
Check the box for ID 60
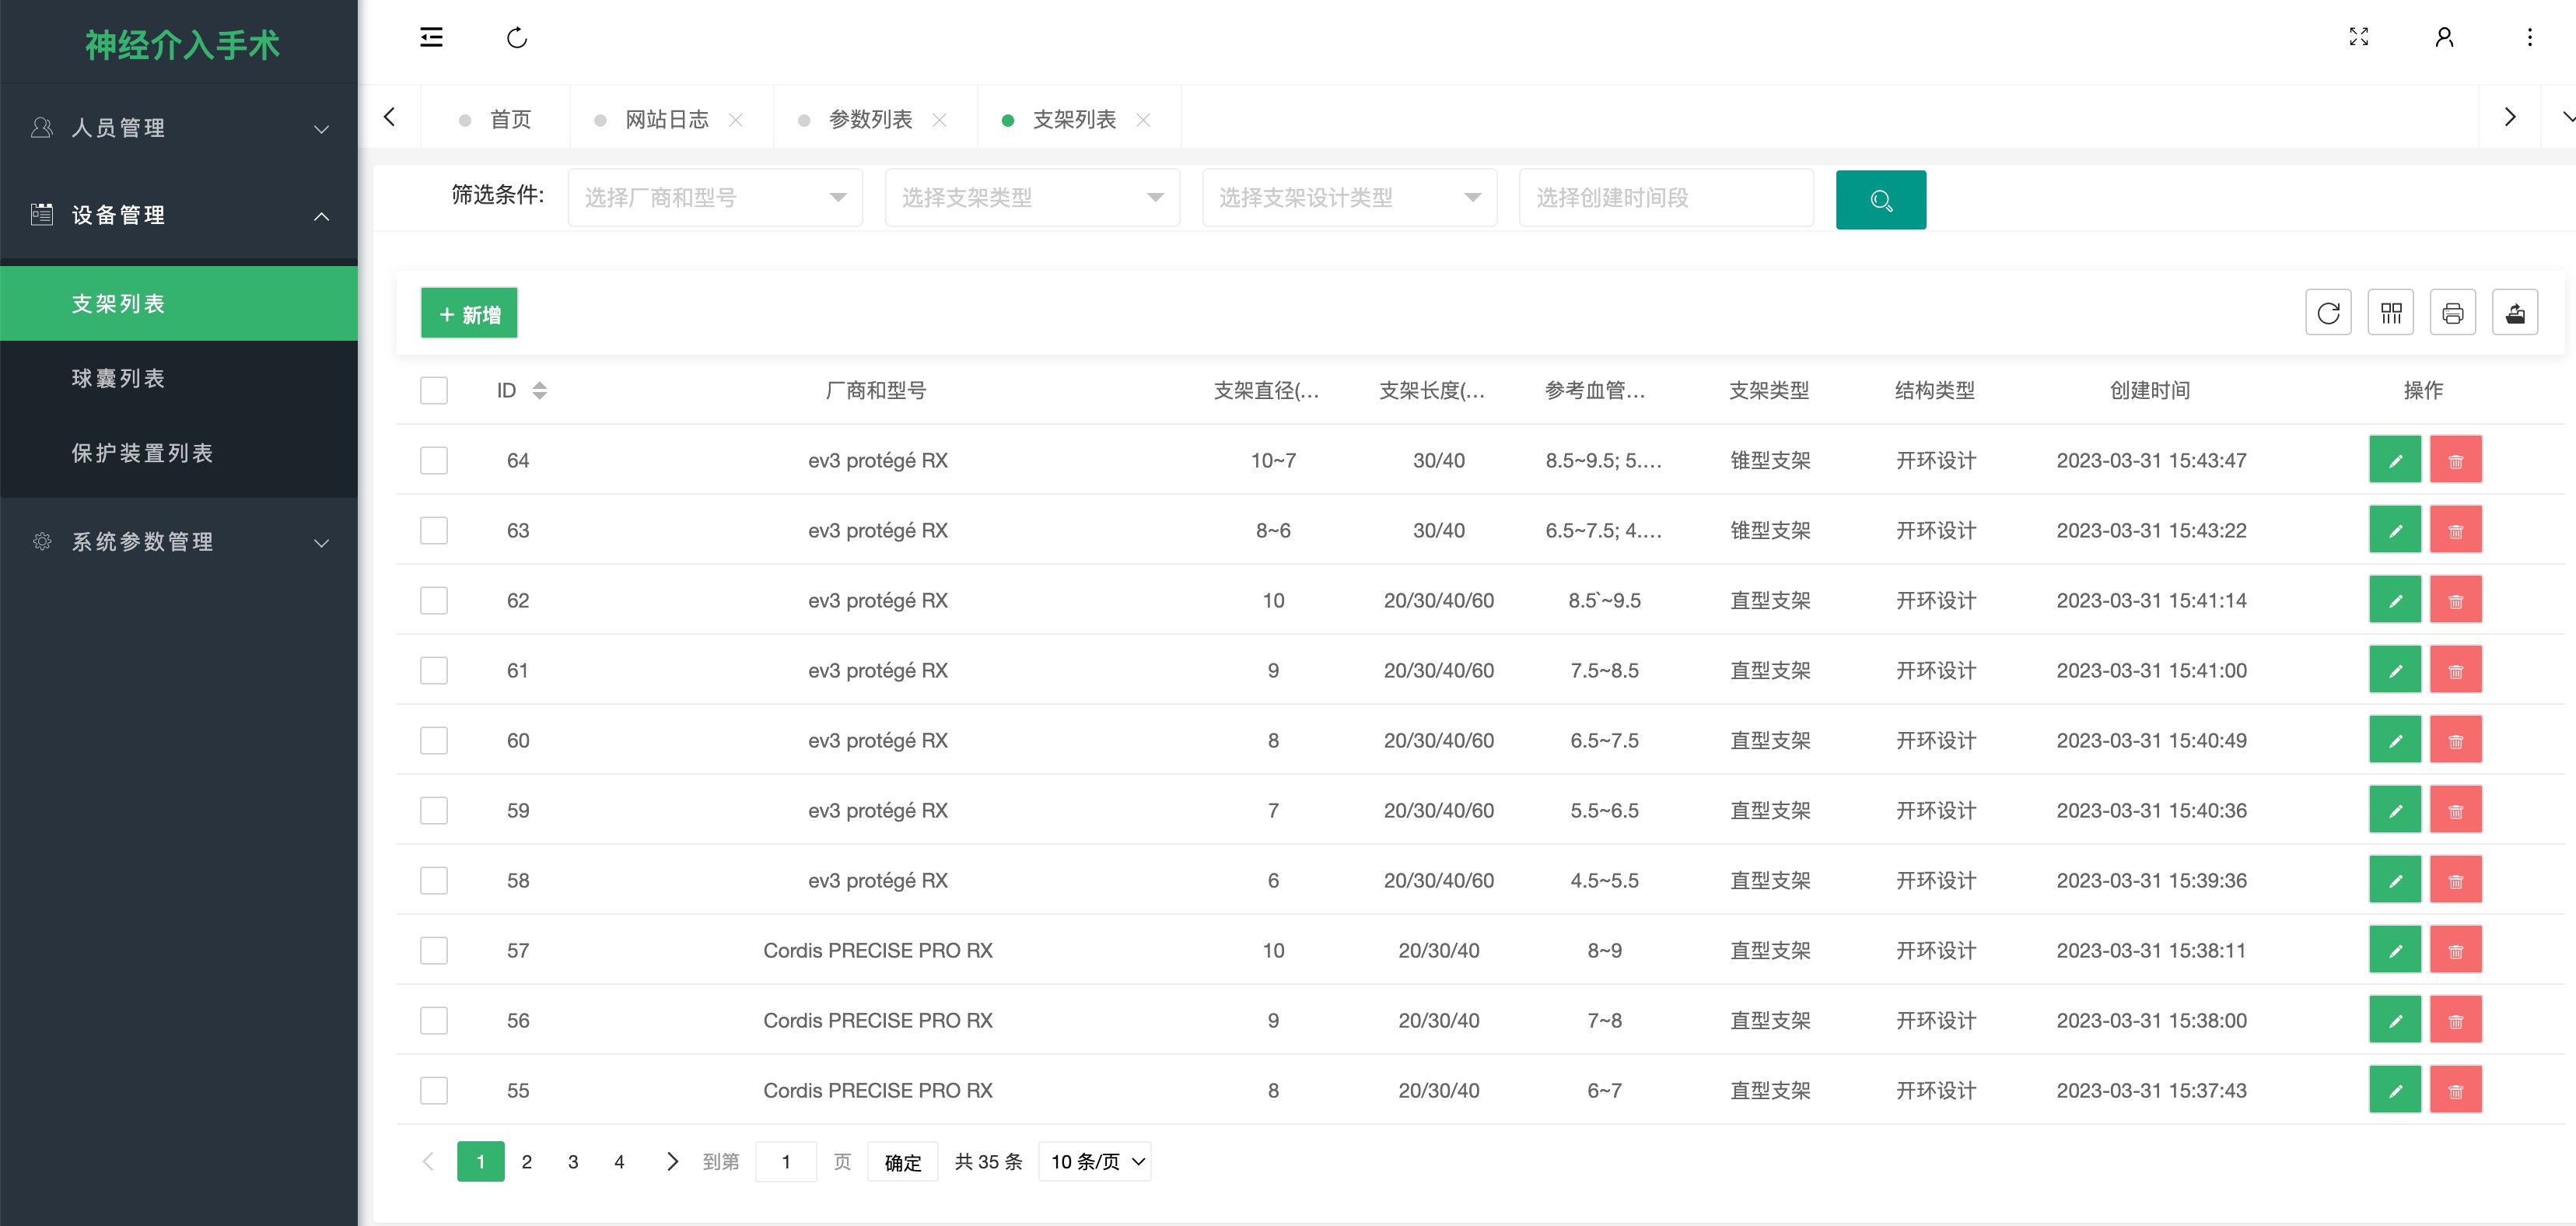(x=434, y=740)
